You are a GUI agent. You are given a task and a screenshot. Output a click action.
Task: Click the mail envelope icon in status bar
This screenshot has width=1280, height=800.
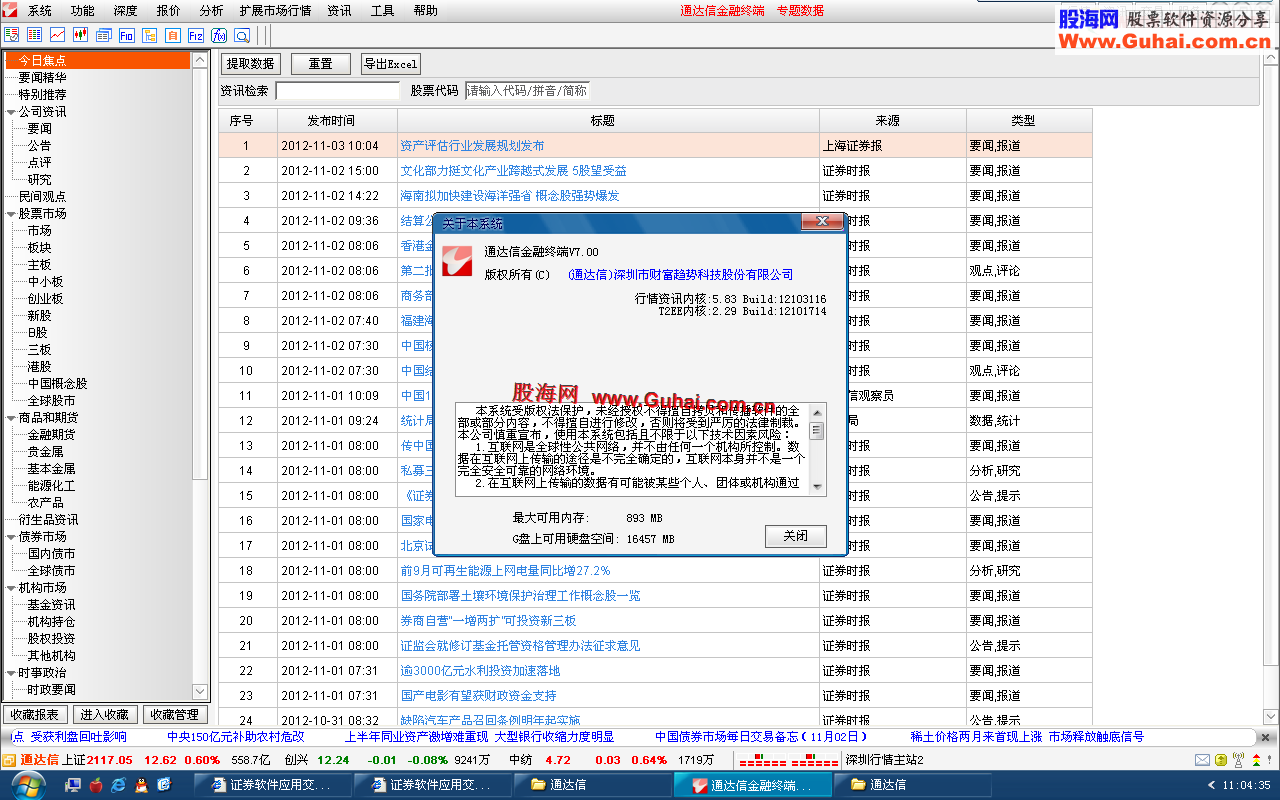(1203, 760)
